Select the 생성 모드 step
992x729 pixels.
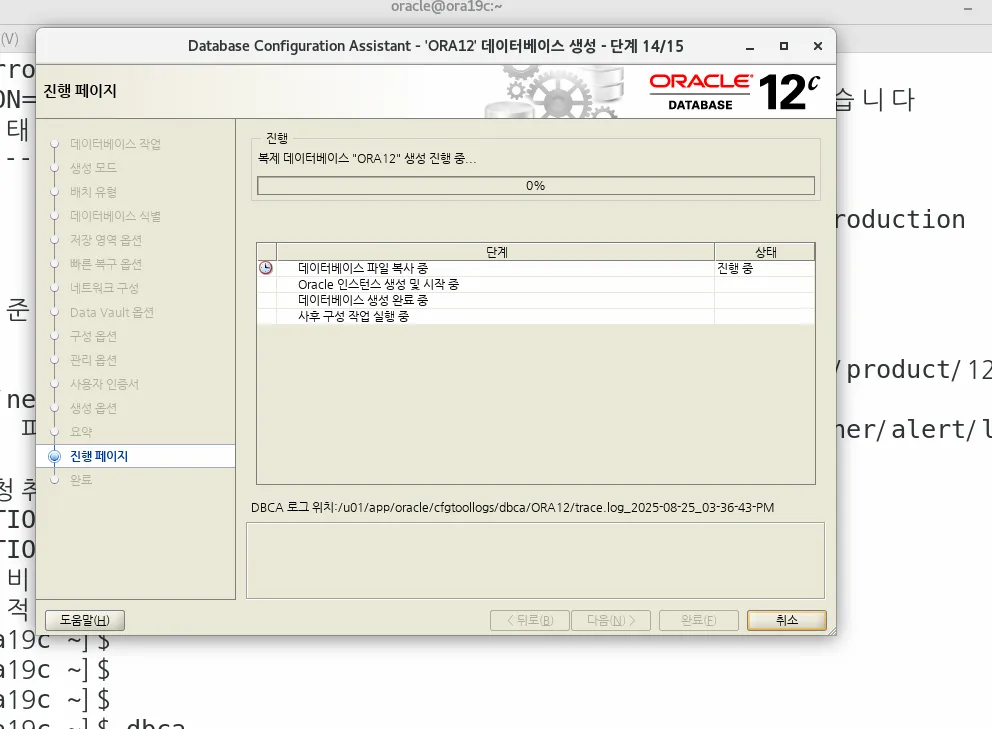[93, 168]
